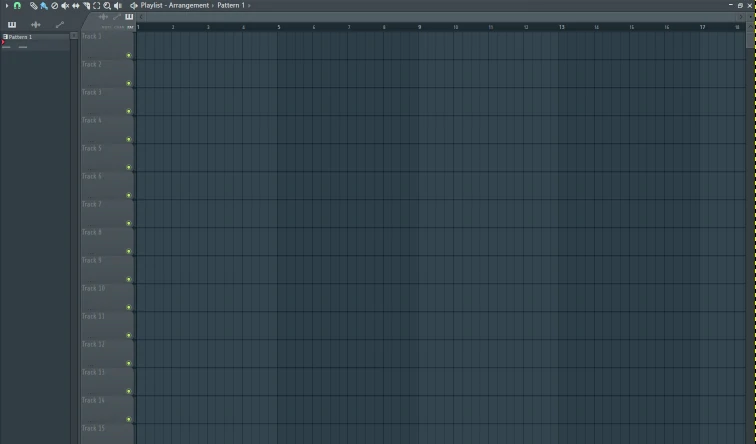The height and width of the screenshot is (444, 756).
Task: Show pattern clips using piano icon
Action: (x=12, y=24)
